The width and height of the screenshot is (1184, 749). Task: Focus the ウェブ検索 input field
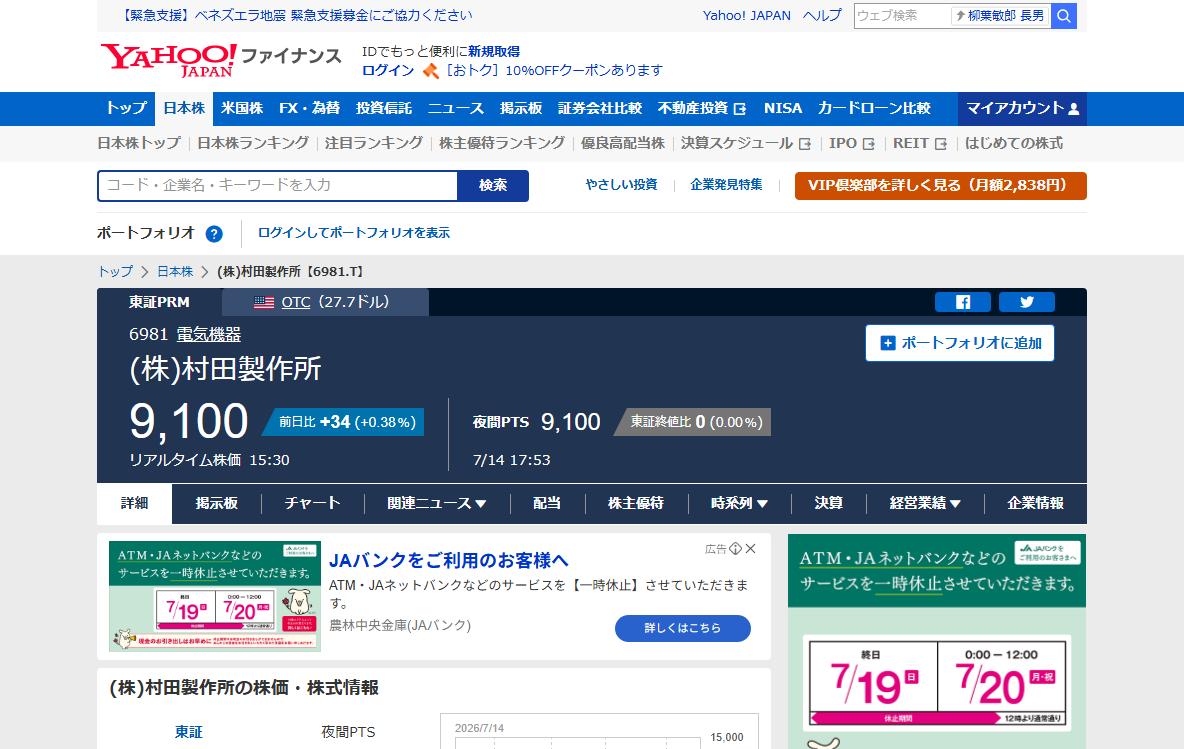click(902, 16)
